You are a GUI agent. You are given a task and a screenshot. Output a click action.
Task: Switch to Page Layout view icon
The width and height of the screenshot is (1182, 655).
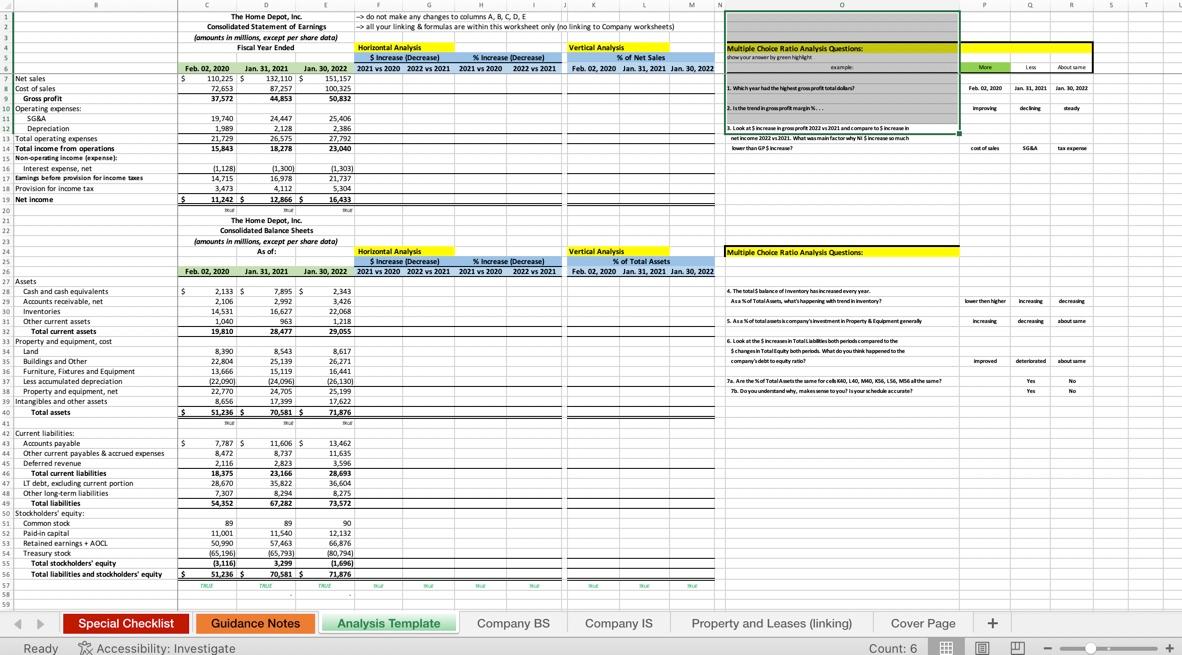click(981, 648)
